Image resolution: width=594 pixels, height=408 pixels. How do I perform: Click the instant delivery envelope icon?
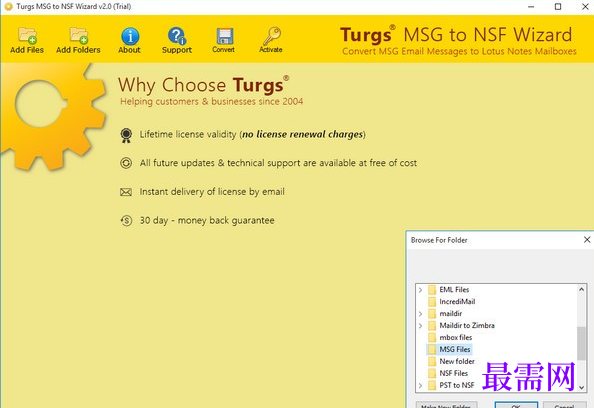point(126,192)
